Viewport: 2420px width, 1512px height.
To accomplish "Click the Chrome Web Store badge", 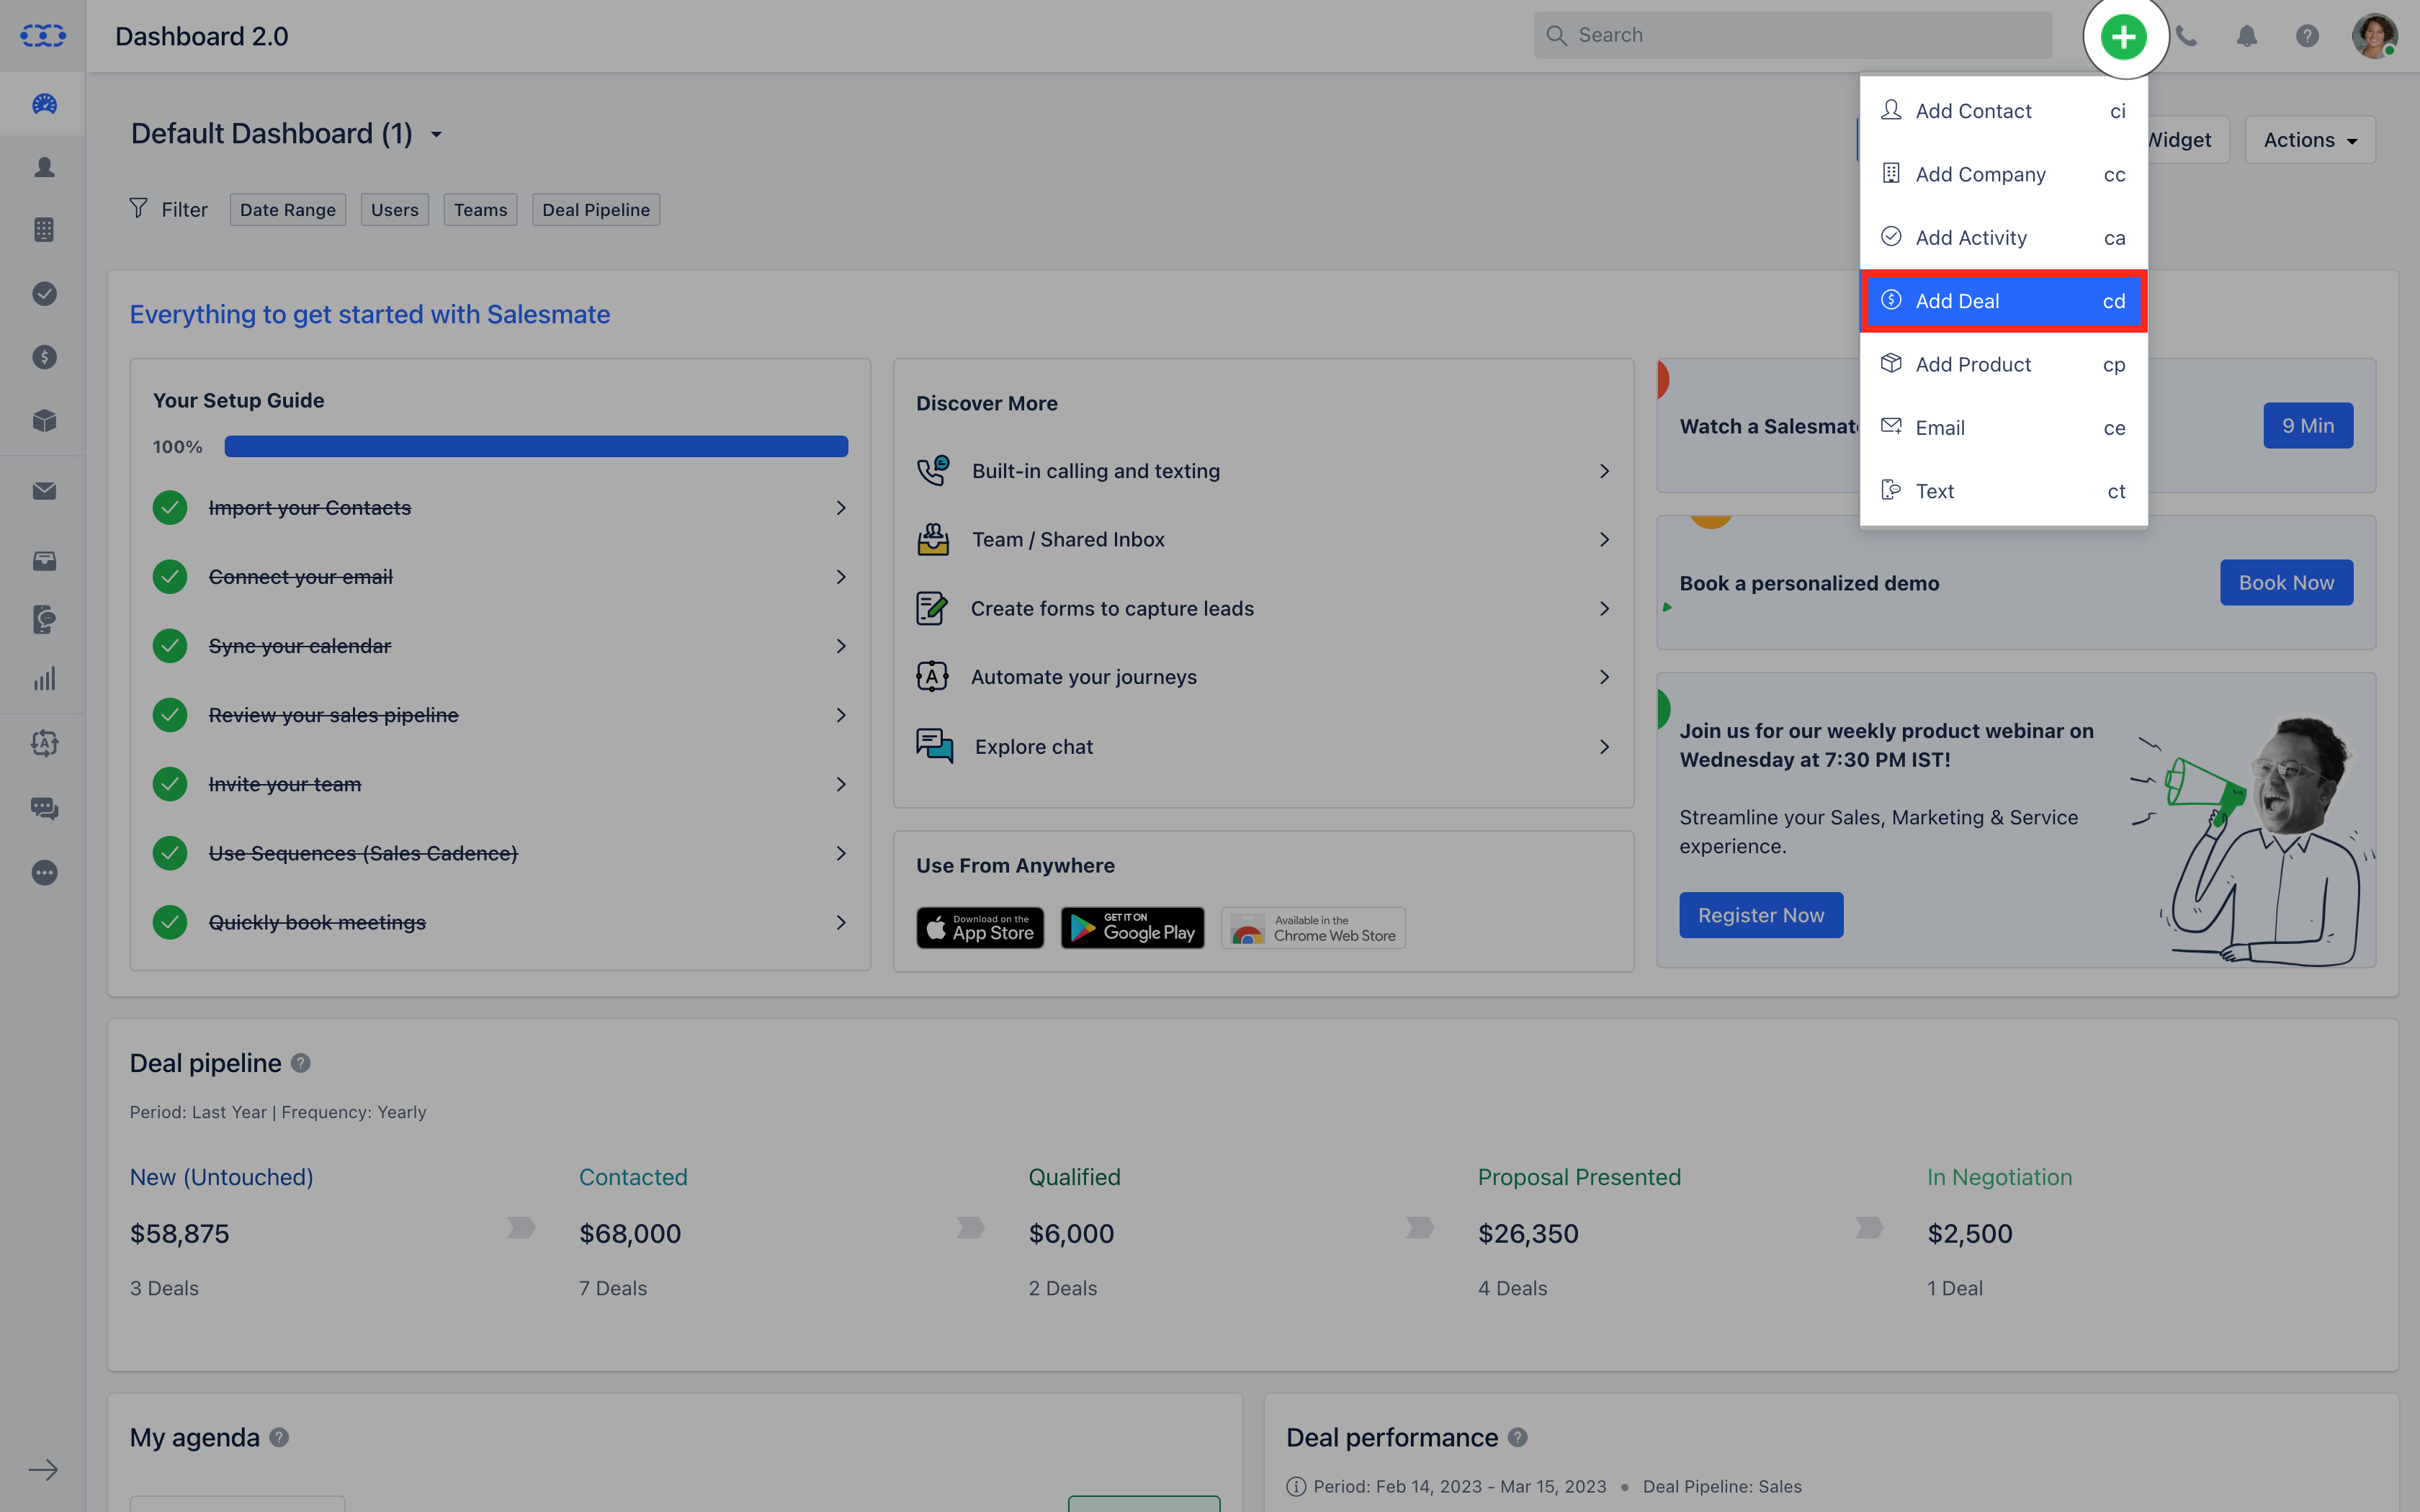I will pyautogui.click(x=1313, y=928).
